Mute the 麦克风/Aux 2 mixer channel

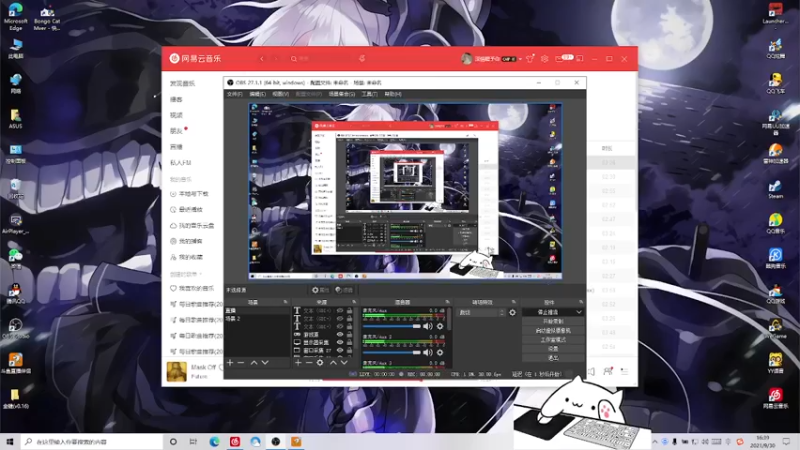(x=428, y=353)
